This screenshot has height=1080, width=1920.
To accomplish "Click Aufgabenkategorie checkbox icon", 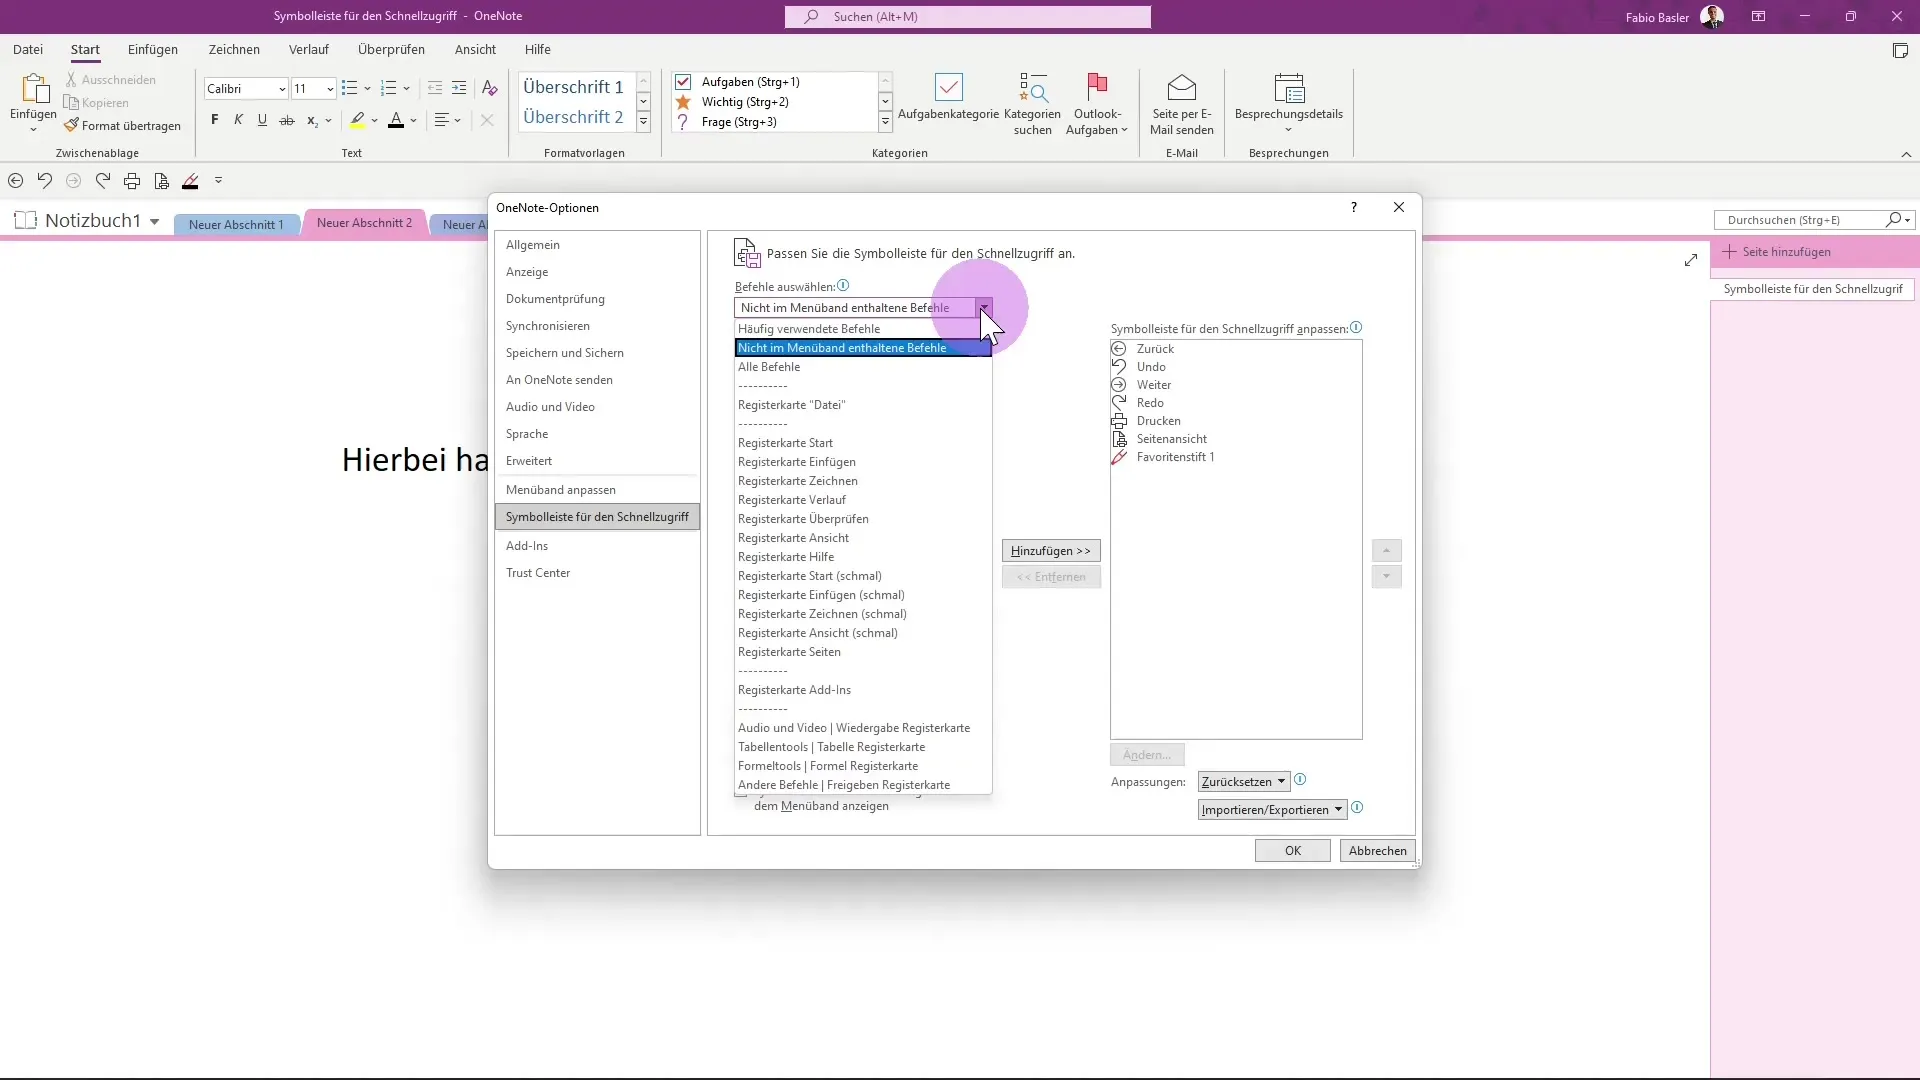I will (948, 88).
